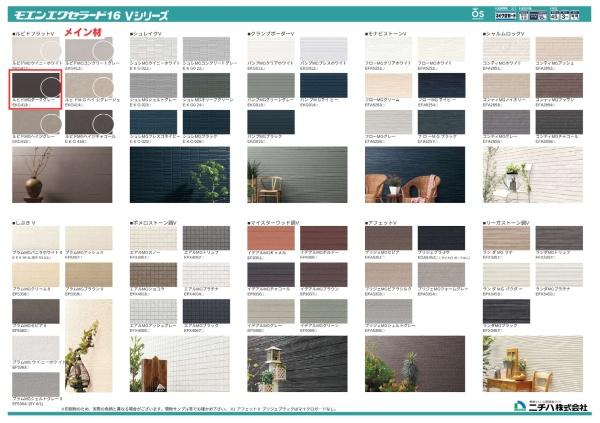Screen dimensions: 600x423
Task: Click the ブッシュMGセピア swatch
Action: click(x=389, y=238)
